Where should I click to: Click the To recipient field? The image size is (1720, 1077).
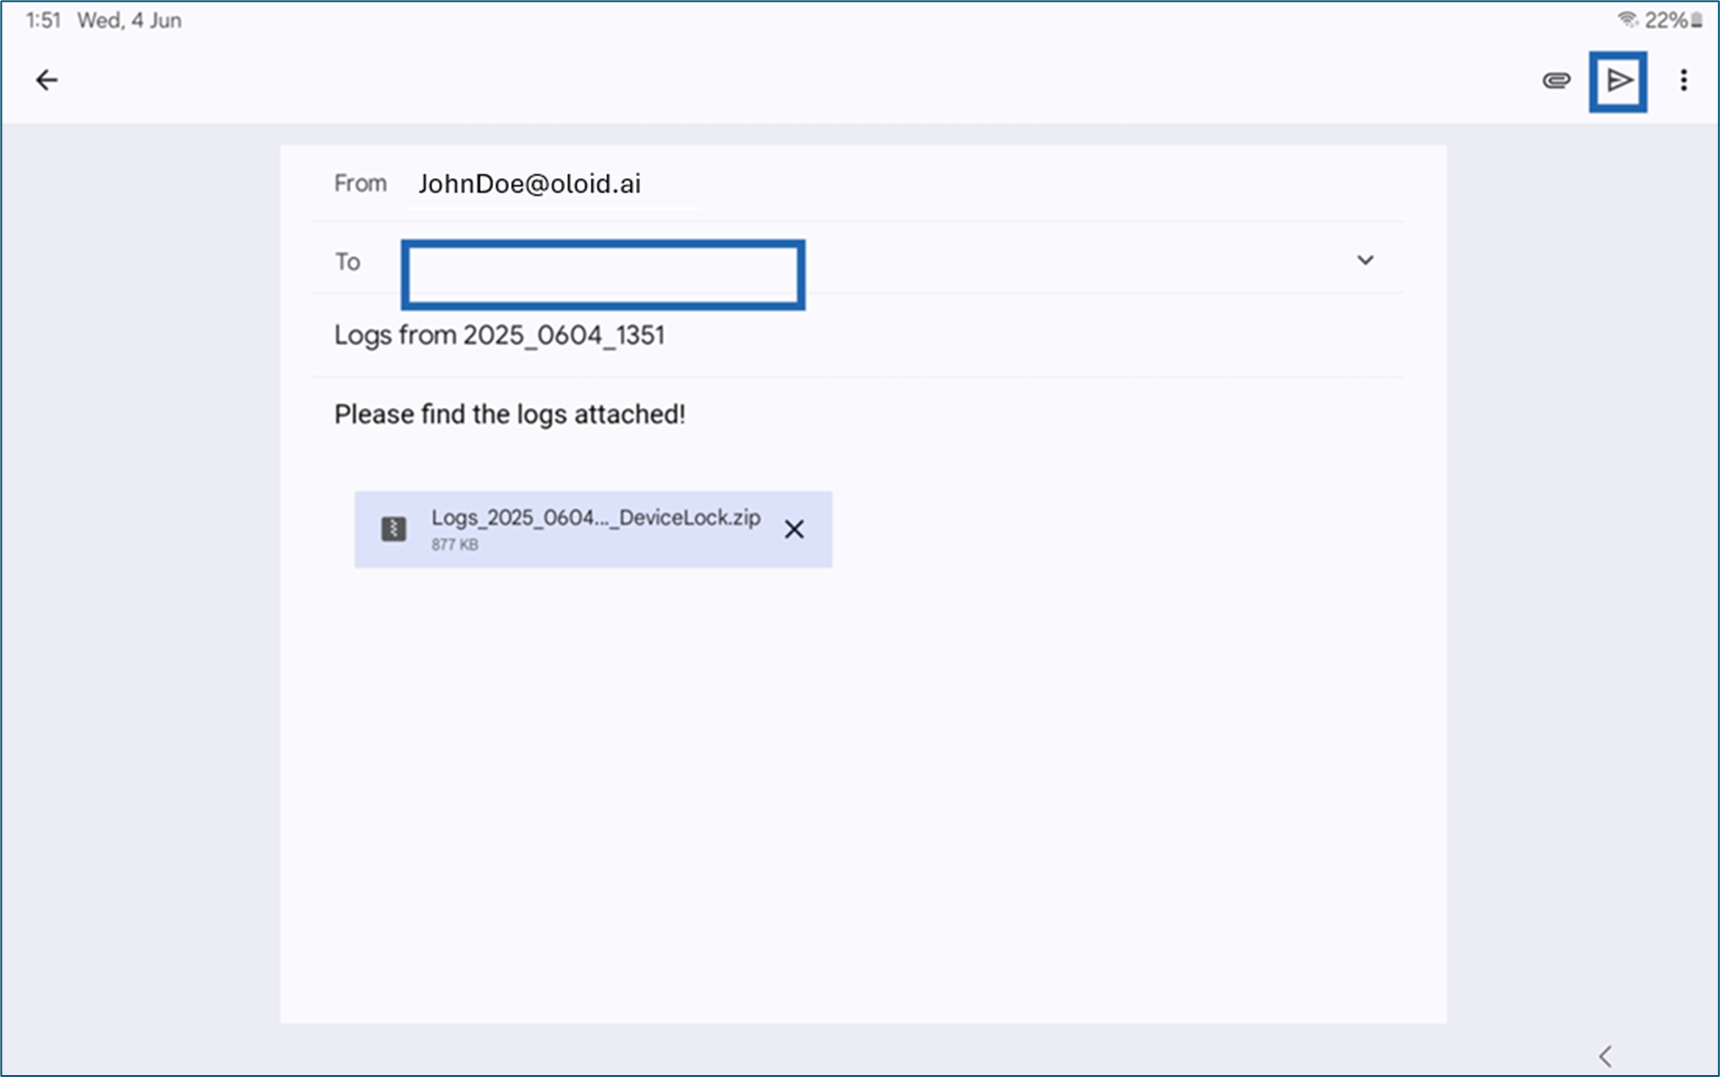coord(603,274)
